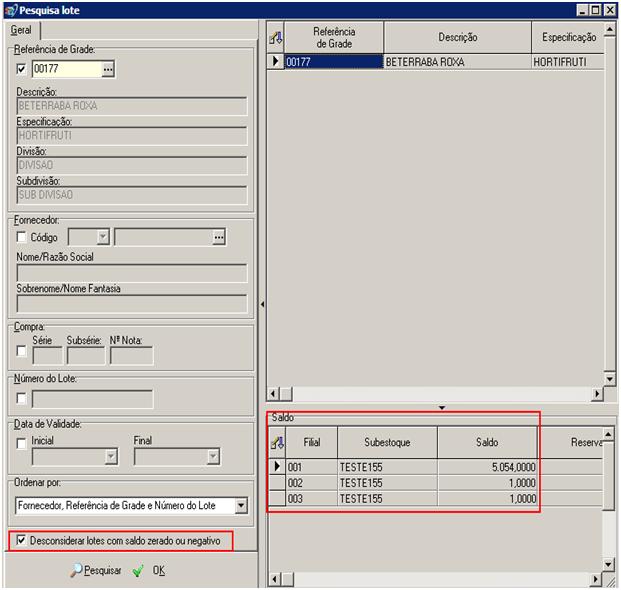Click the Pesquisar button label
The height and width of the screenshot is (590, 621).
click(x=102, y=570)
